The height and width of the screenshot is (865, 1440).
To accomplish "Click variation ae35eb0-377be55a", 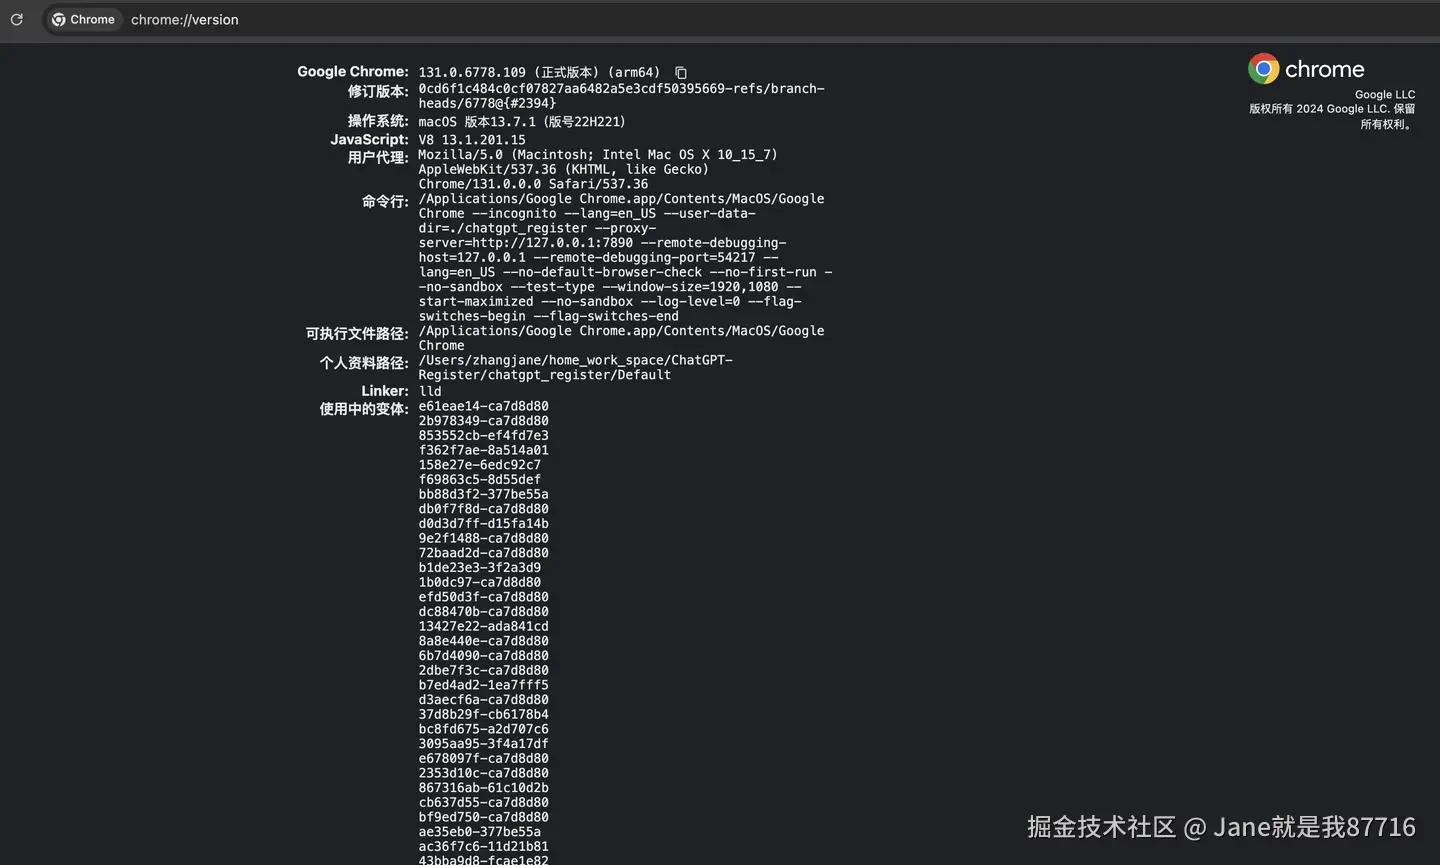I will 479,832.
